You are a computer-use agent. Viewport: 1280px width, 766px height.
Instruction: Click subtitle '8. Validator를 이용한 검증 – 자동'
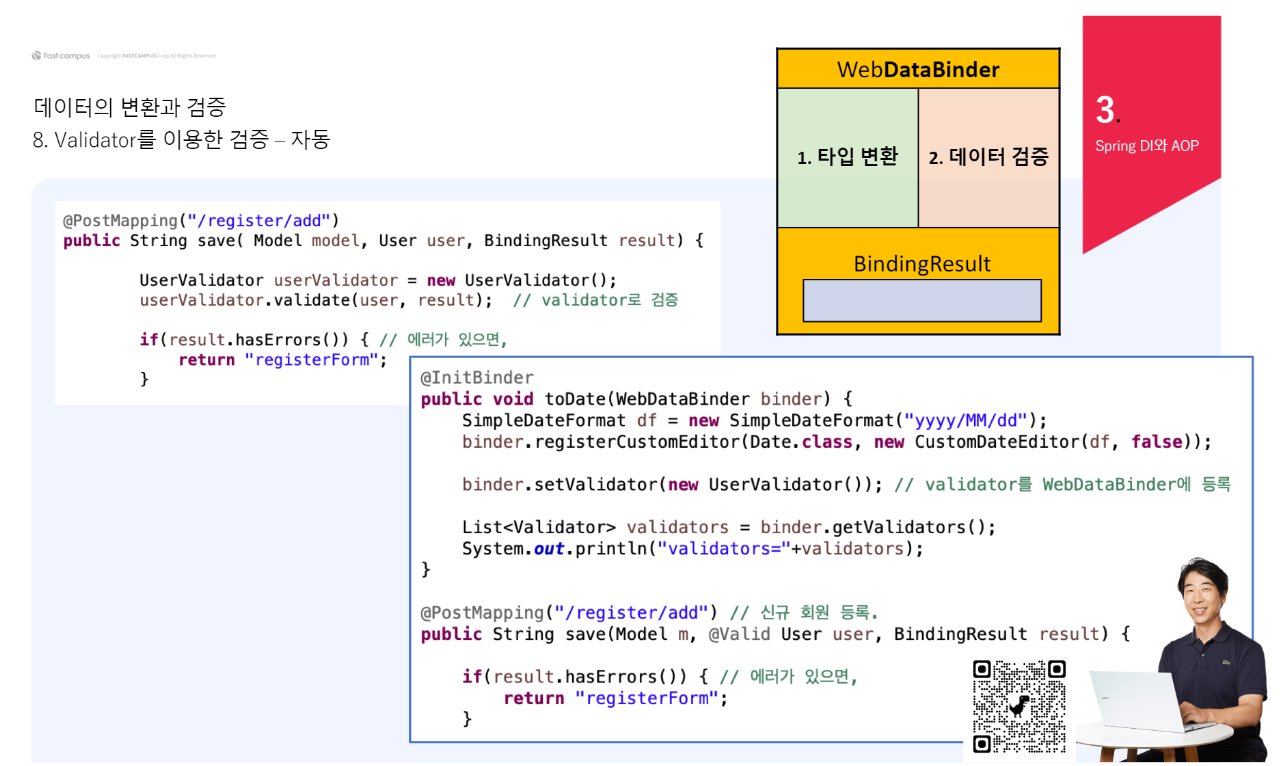(x=181, y=140)
